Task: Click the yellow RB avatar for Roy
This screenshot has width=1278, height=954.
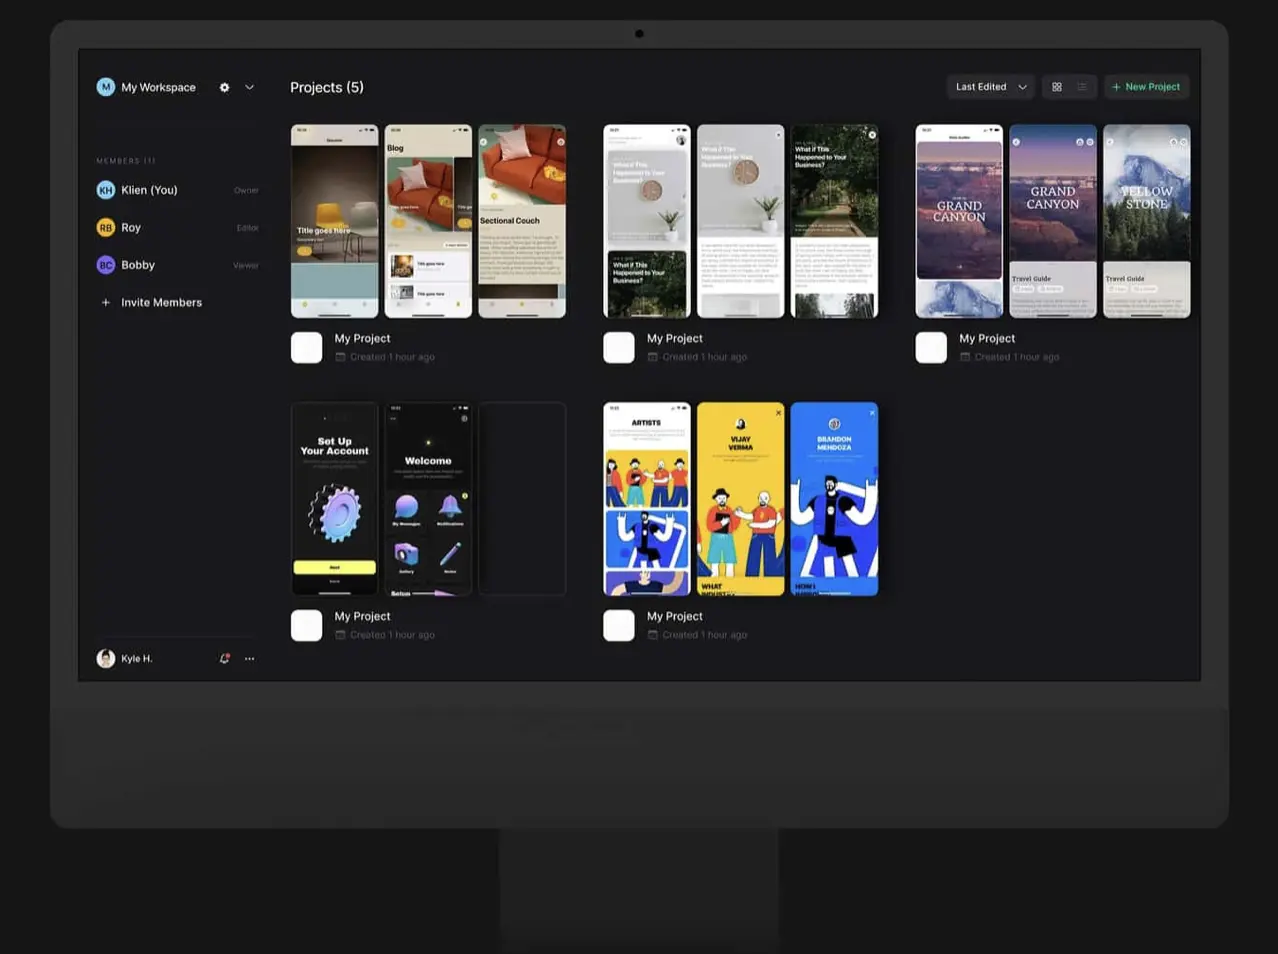Action: point(105,228)
